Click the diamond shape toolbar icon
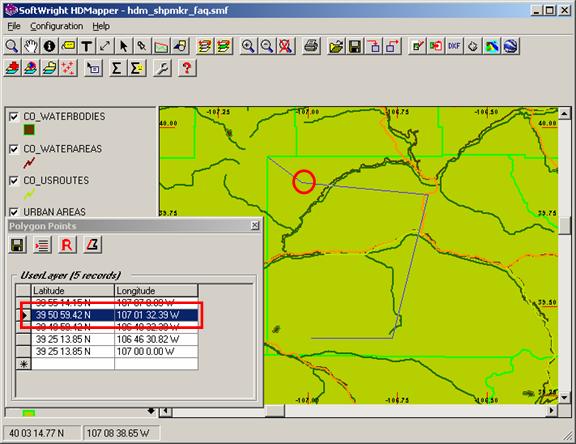576x444 pixels. (473, 46)
